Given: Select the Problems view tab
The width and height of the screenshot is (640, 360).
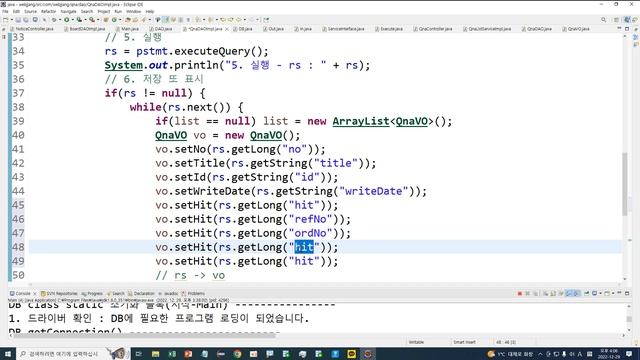Looking at the screenshot, I should 193,293.
